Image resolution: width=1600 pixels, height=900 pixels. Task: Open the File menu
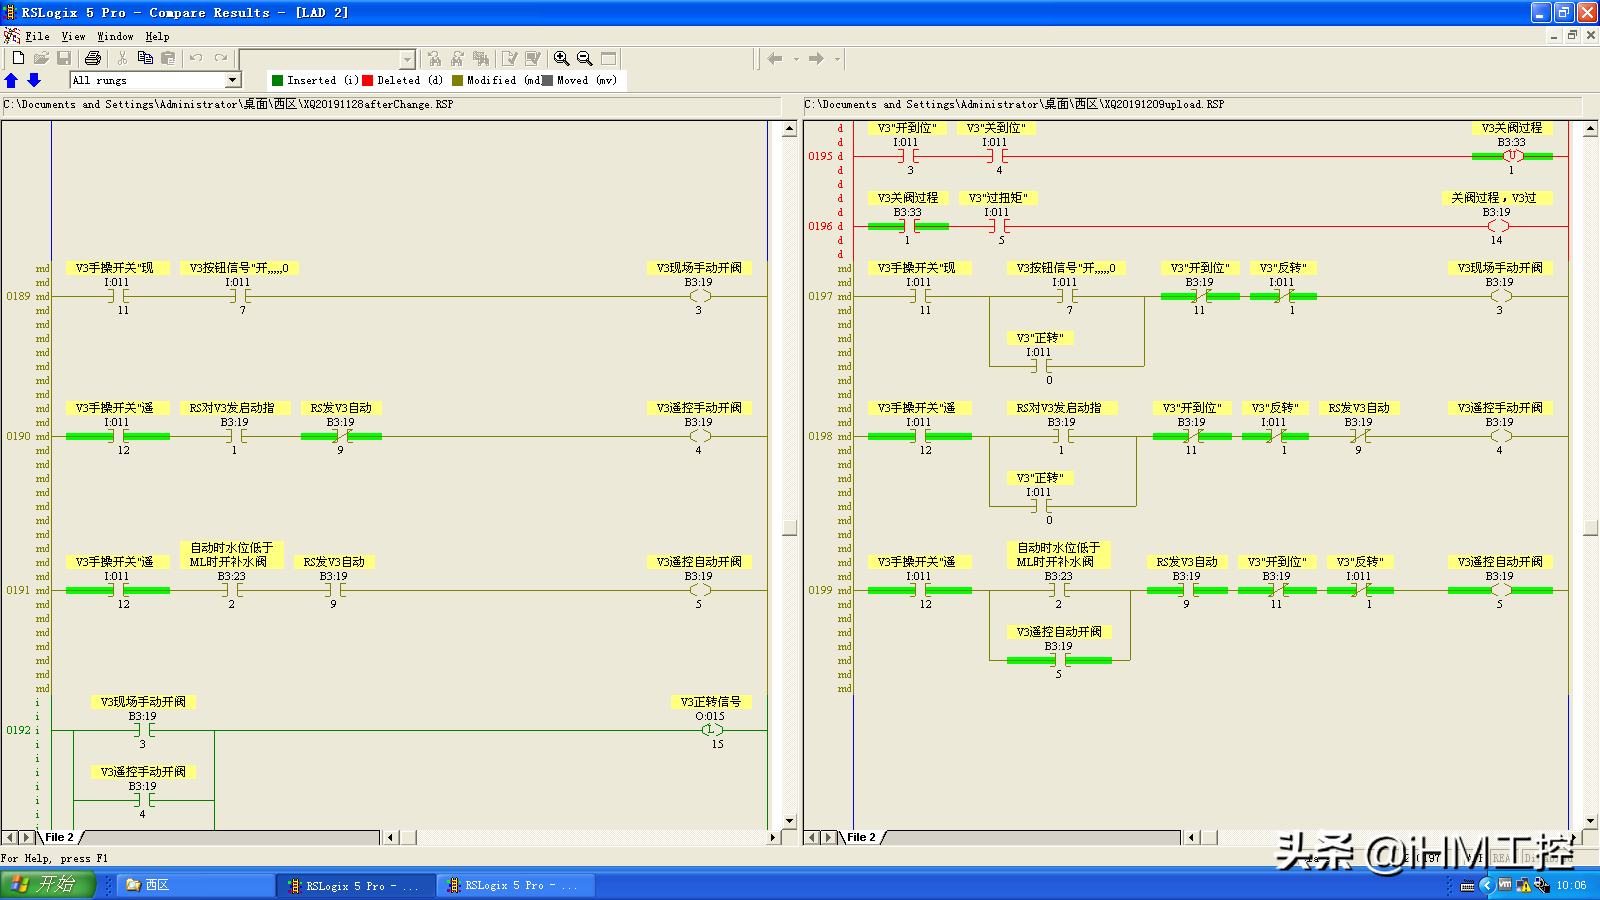pos(37,36)
